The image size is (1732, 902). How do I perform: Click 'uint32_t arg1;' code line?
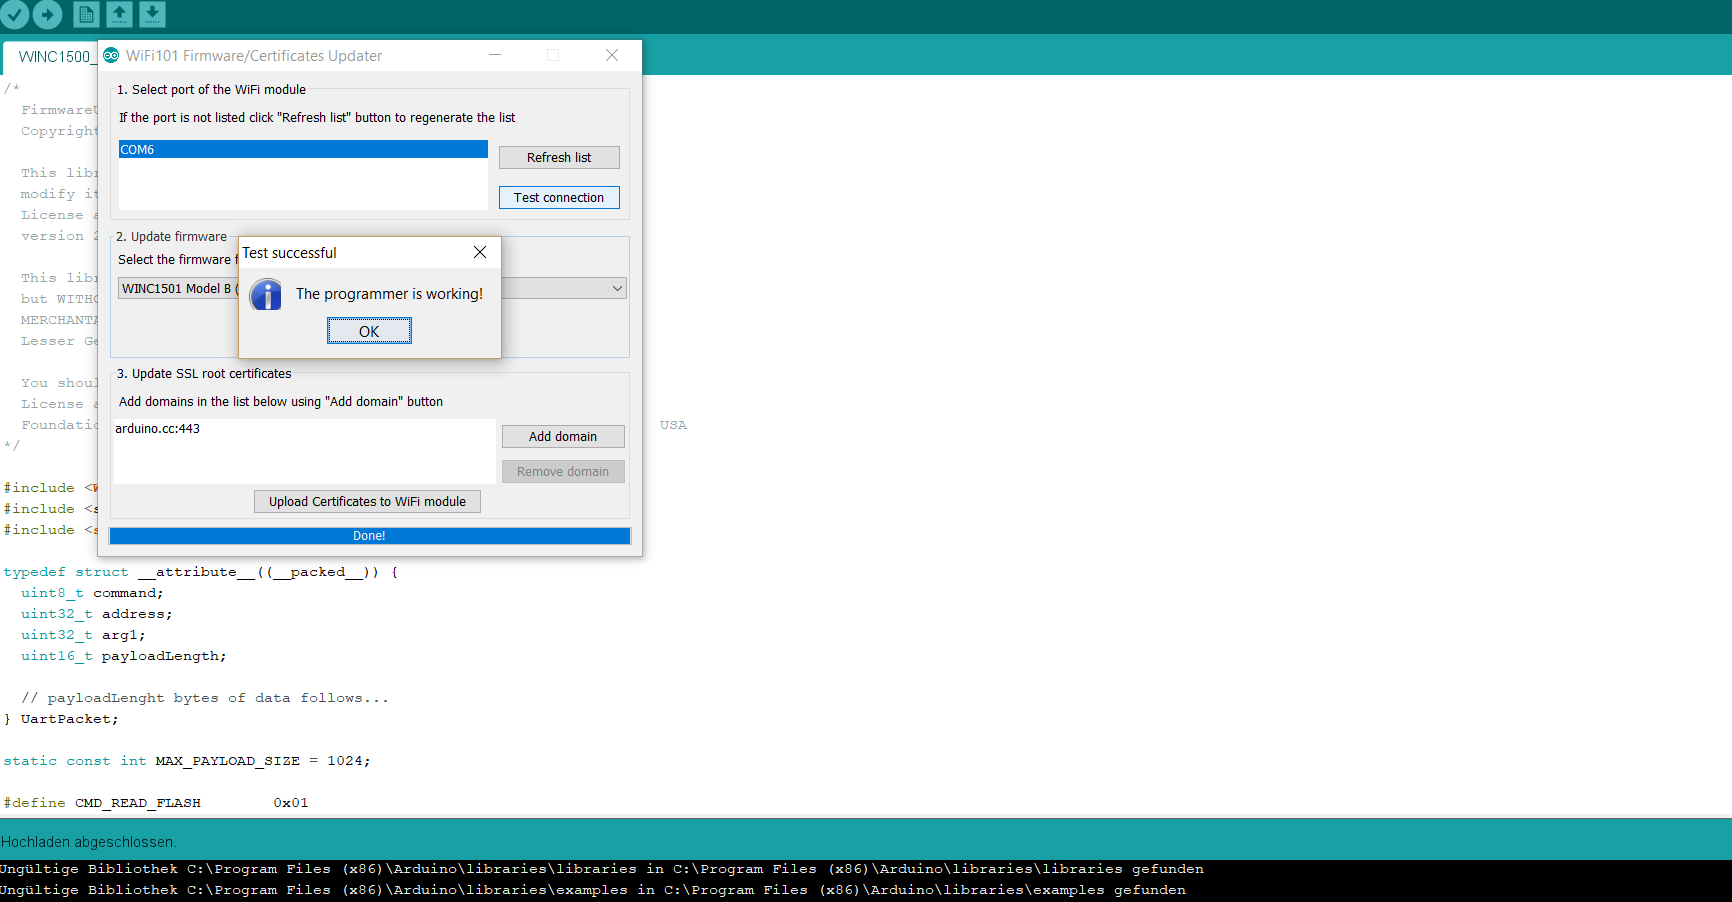click(83, 635)
